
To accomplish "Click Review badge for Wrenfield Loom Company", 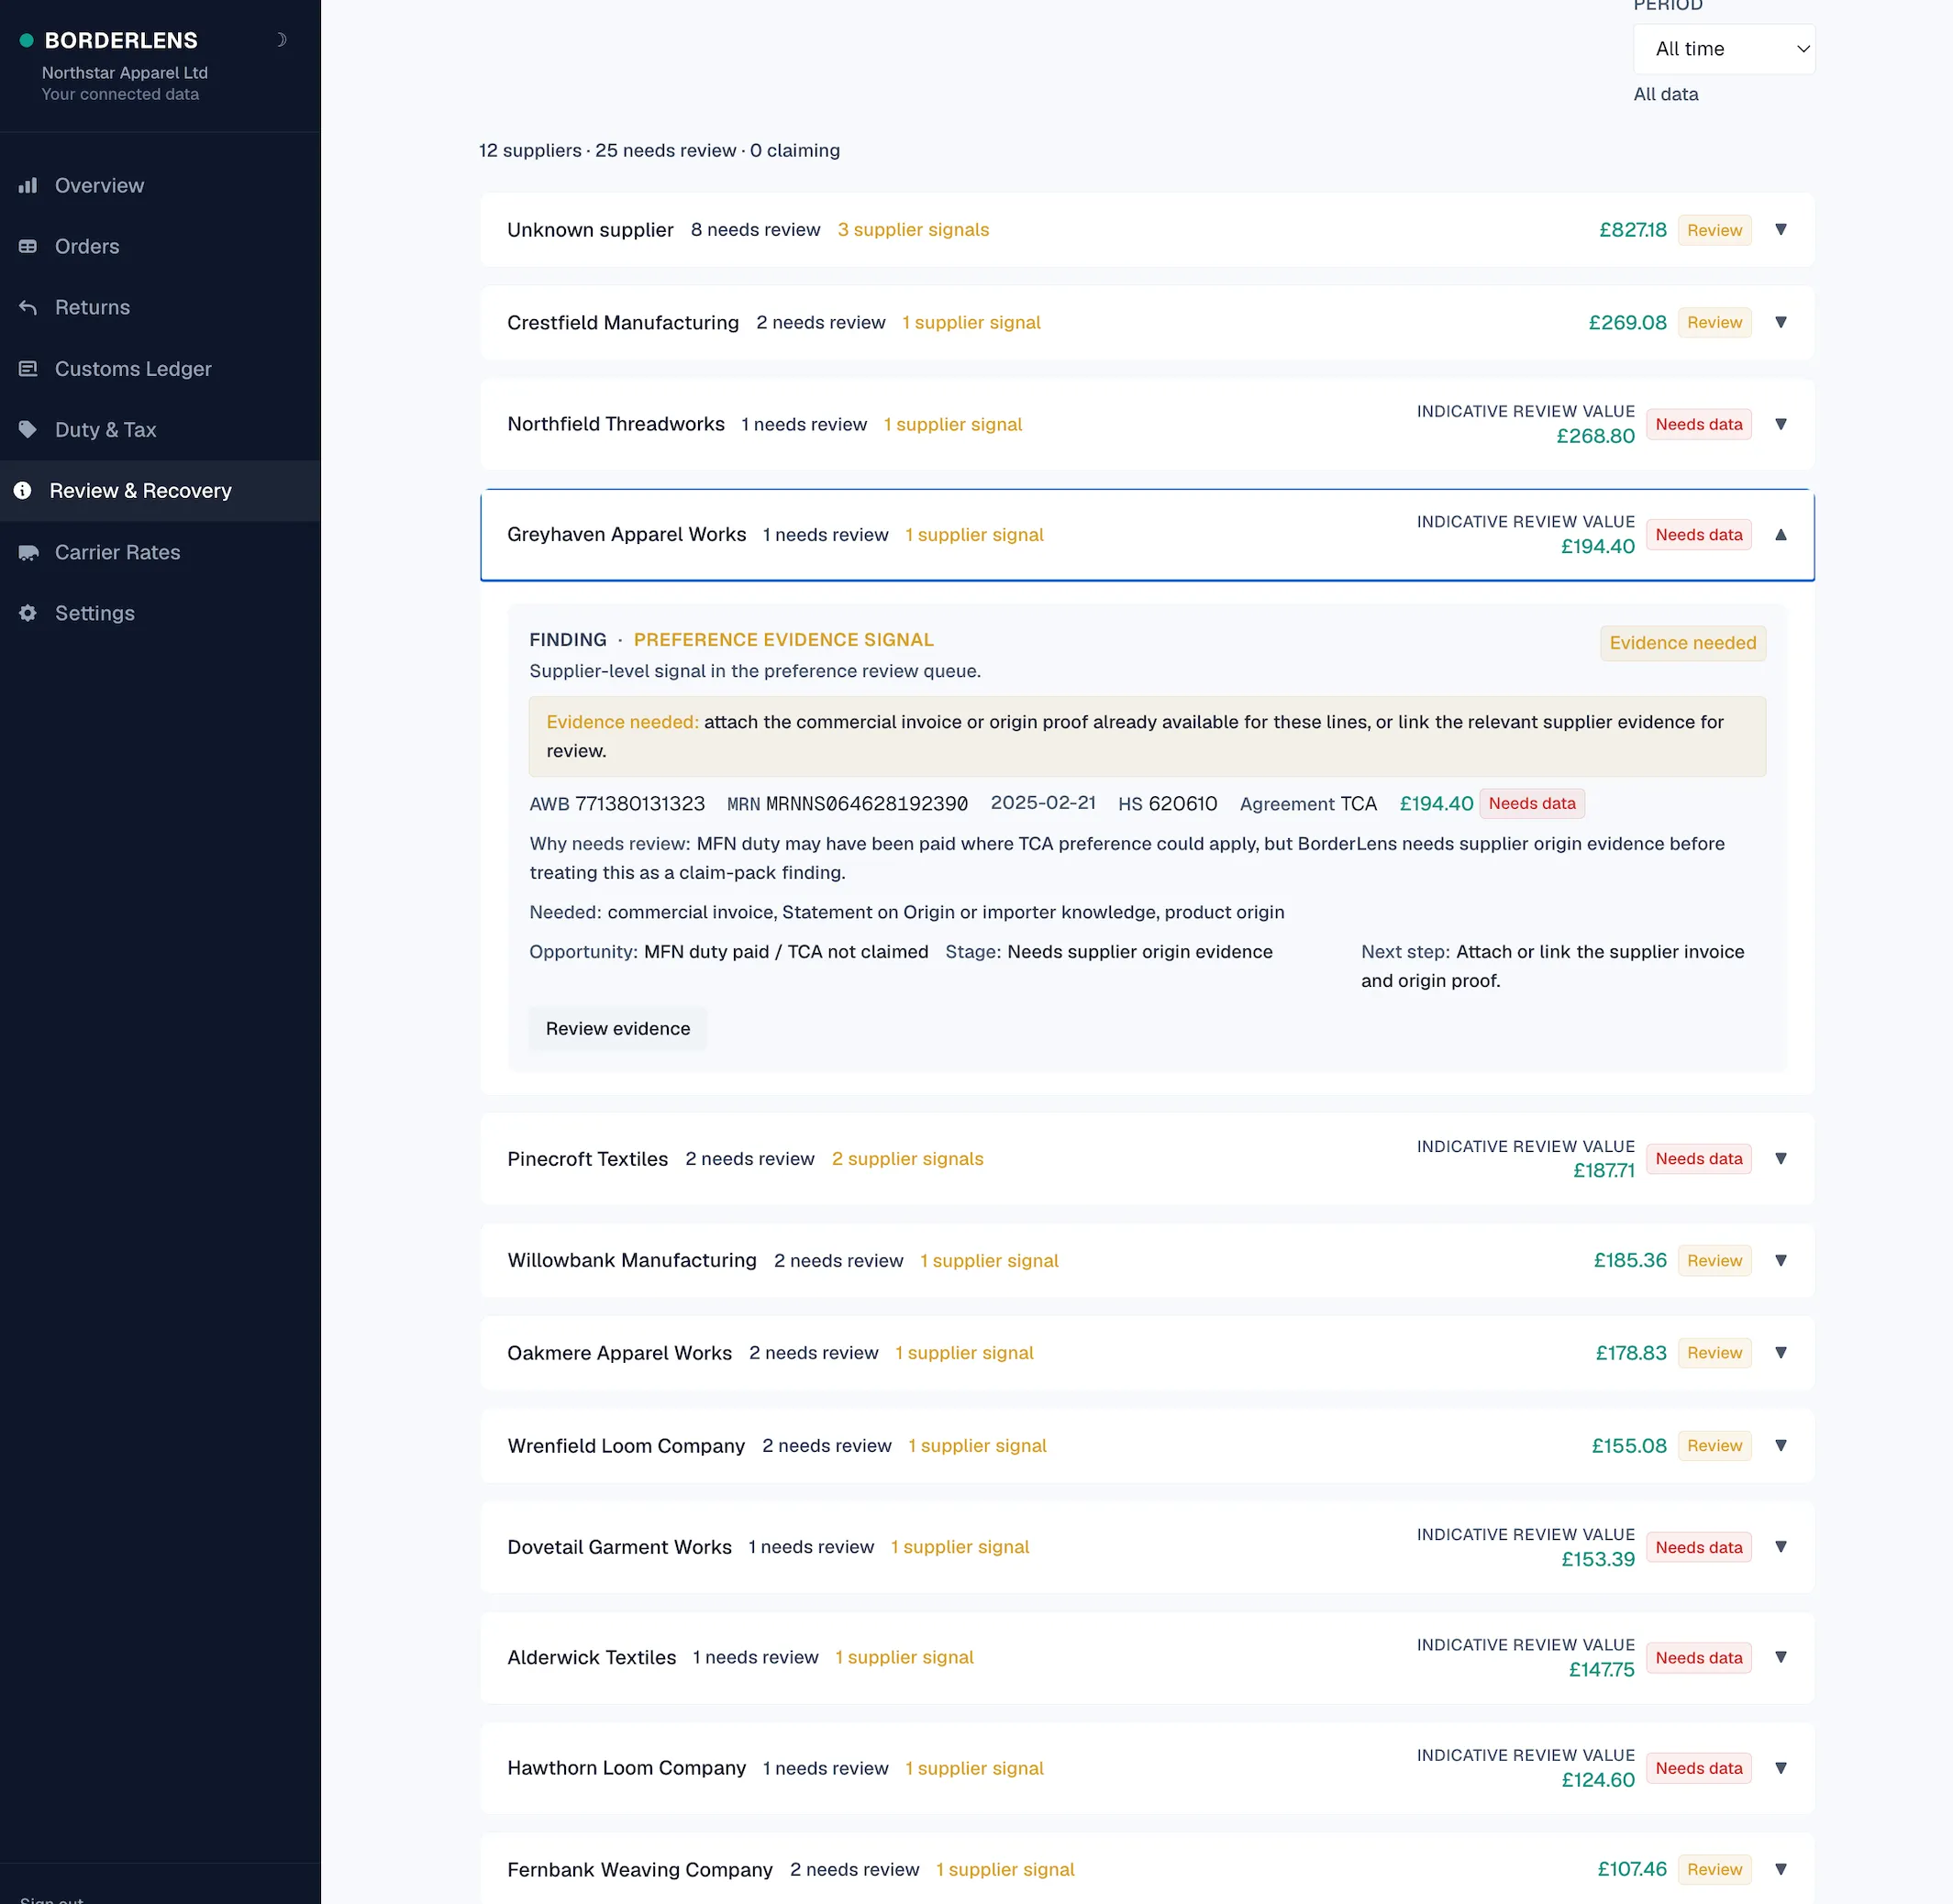I will point(1714,1446).
